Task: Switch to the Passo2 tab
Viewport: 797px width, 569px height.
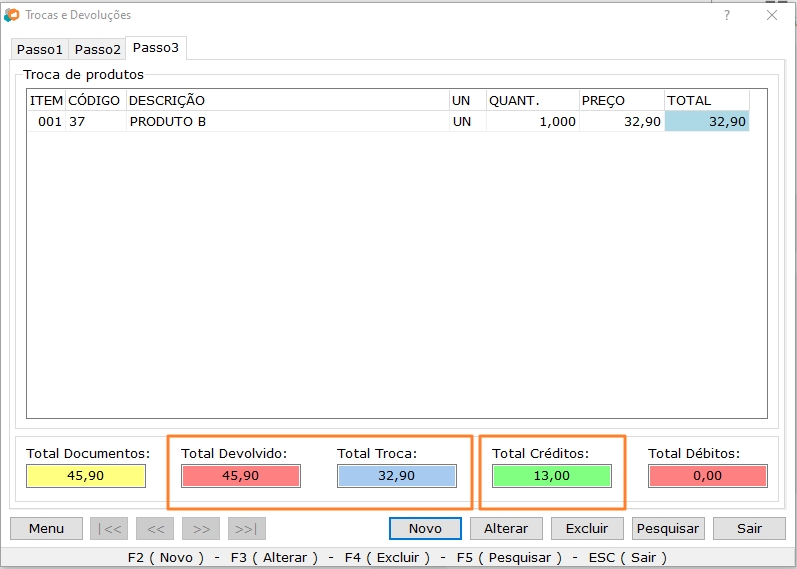Action: [98, 49]
